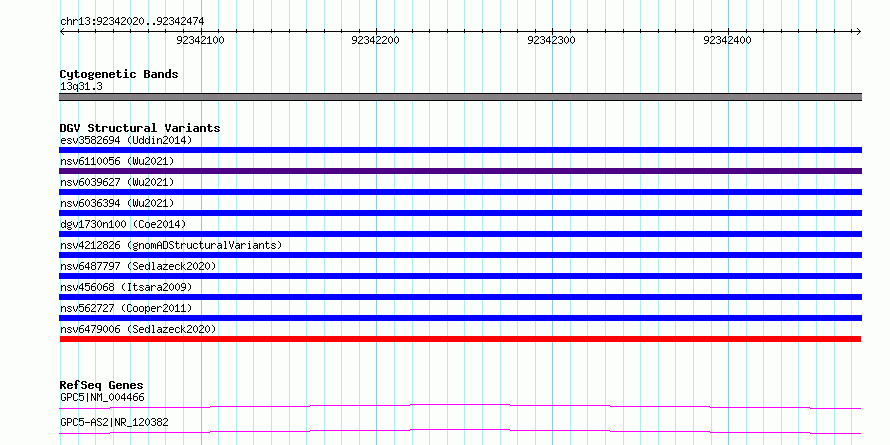Click the left arrowhead of the ruler
The height and width of the screenshot is (445, 890).
tap(62, 31)
